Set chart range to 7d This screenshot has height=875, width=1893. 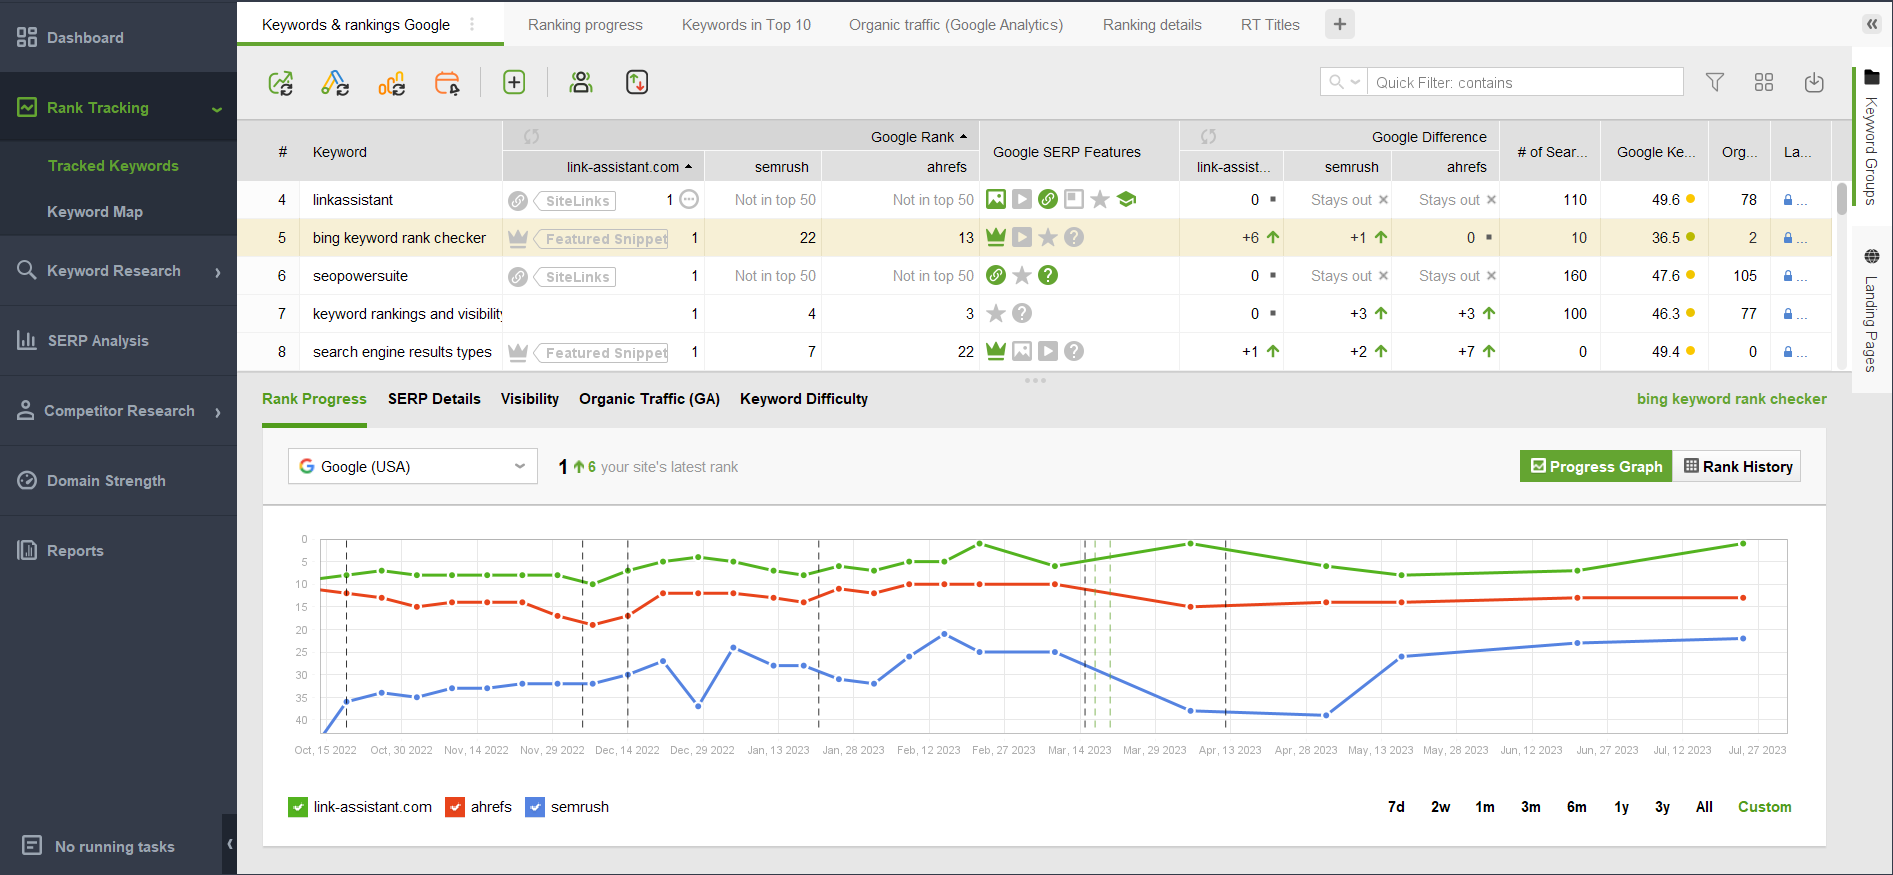(1396, 807)
